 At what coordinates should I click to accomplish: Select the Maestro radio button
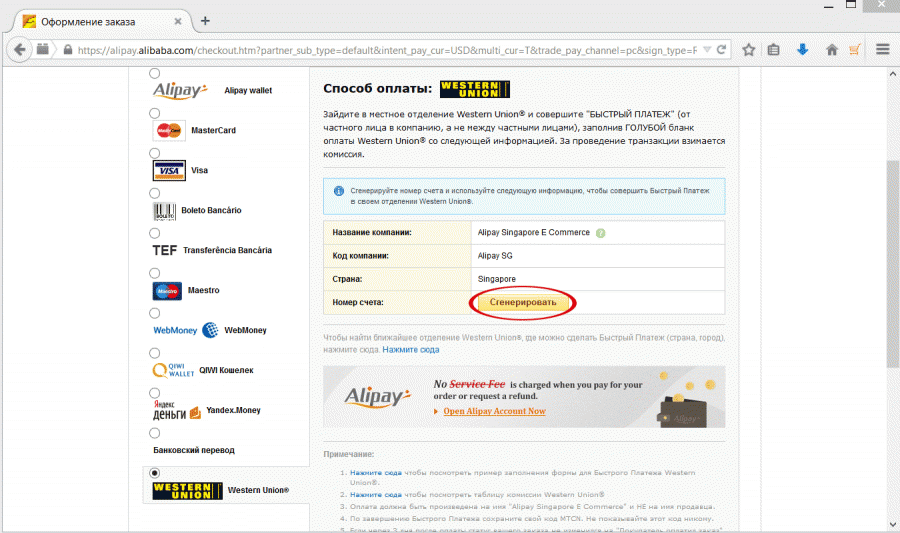(154, 273)
